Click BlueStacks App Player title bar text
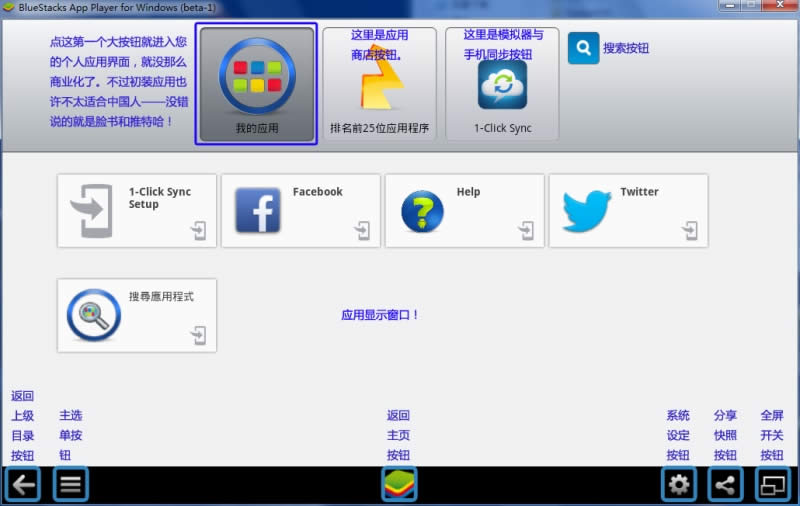The width and height of the screenshot is (800, 506). pyautogui.click(x=117, y=8)
